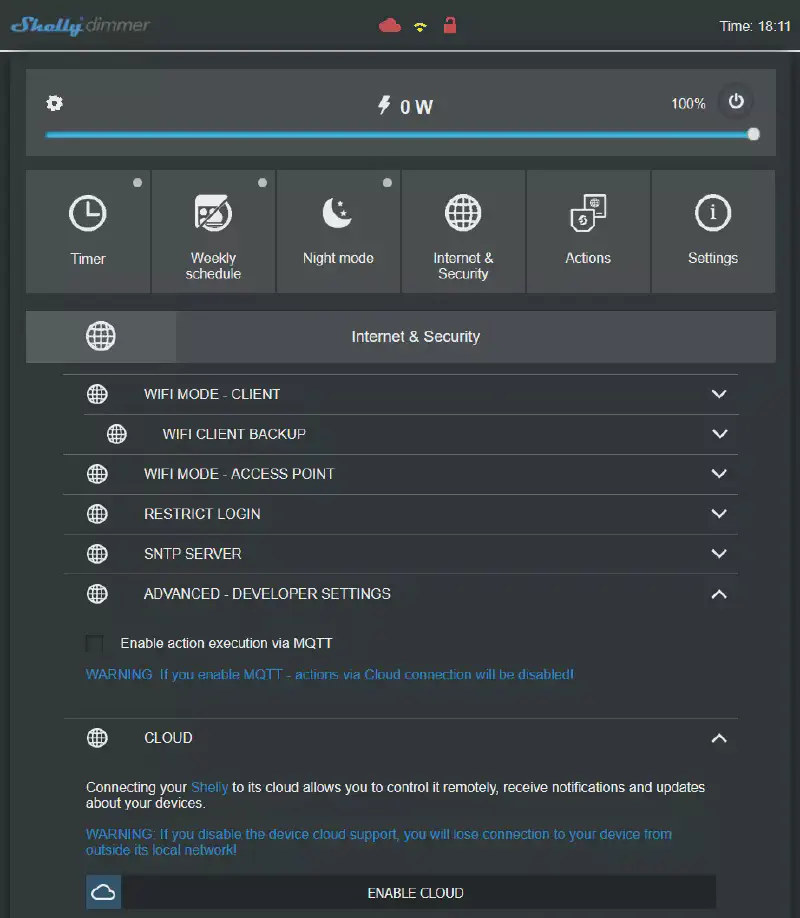
Task: Enable action execution via MQTT
Action: [x=95, y=644]
